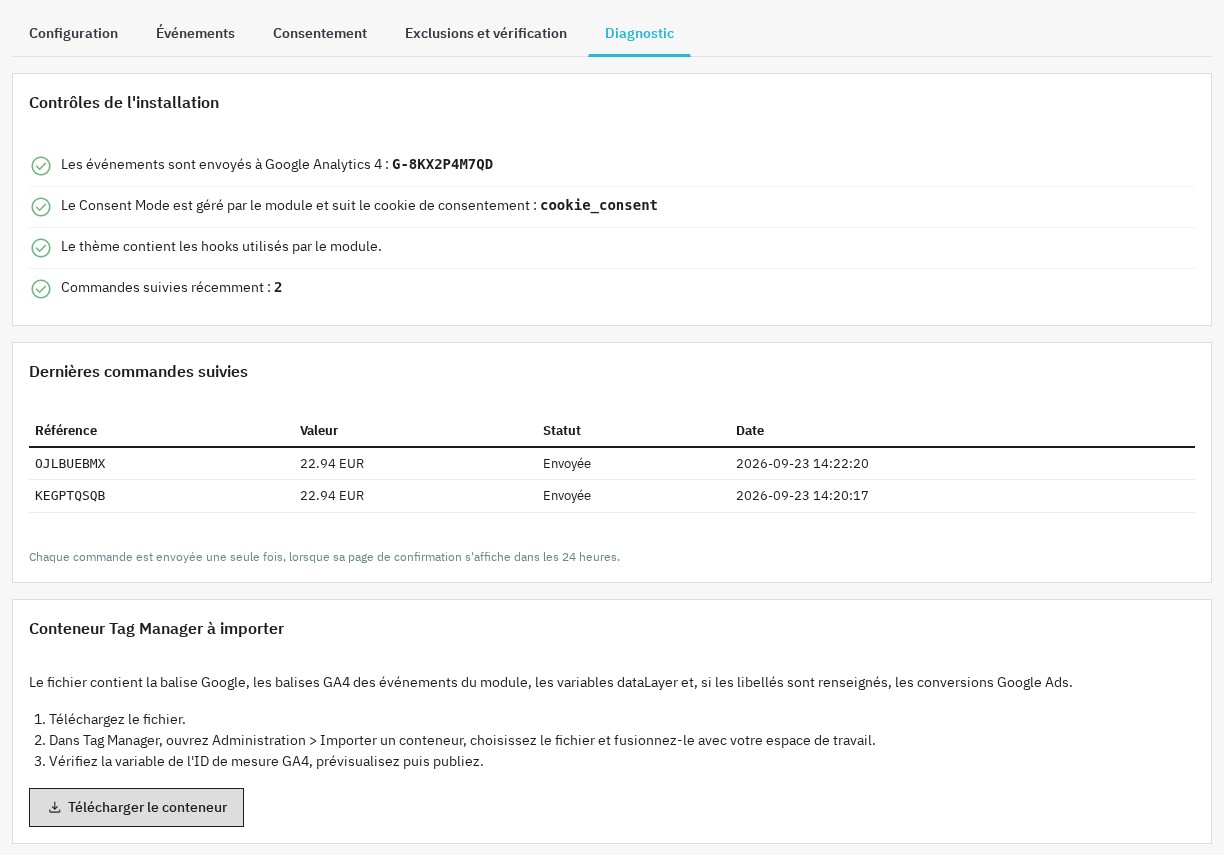
Task: Click the Statut column header
Action: click(x=562, y=430)
